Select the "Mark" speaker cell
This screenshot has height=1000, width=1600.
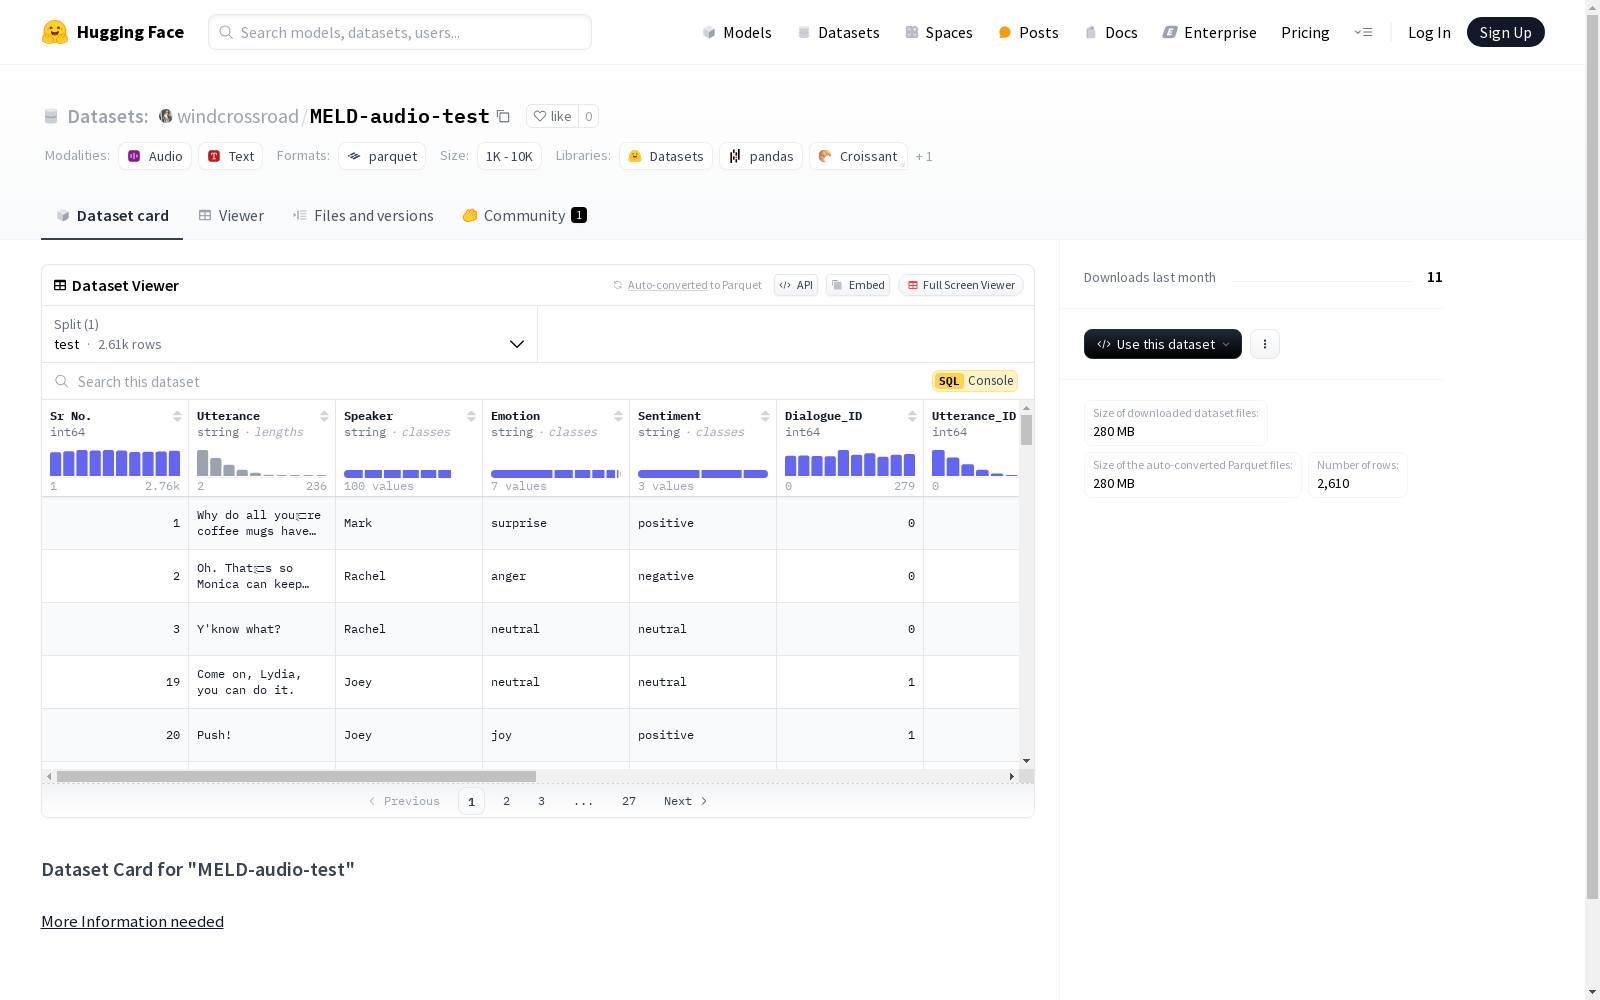409,523
